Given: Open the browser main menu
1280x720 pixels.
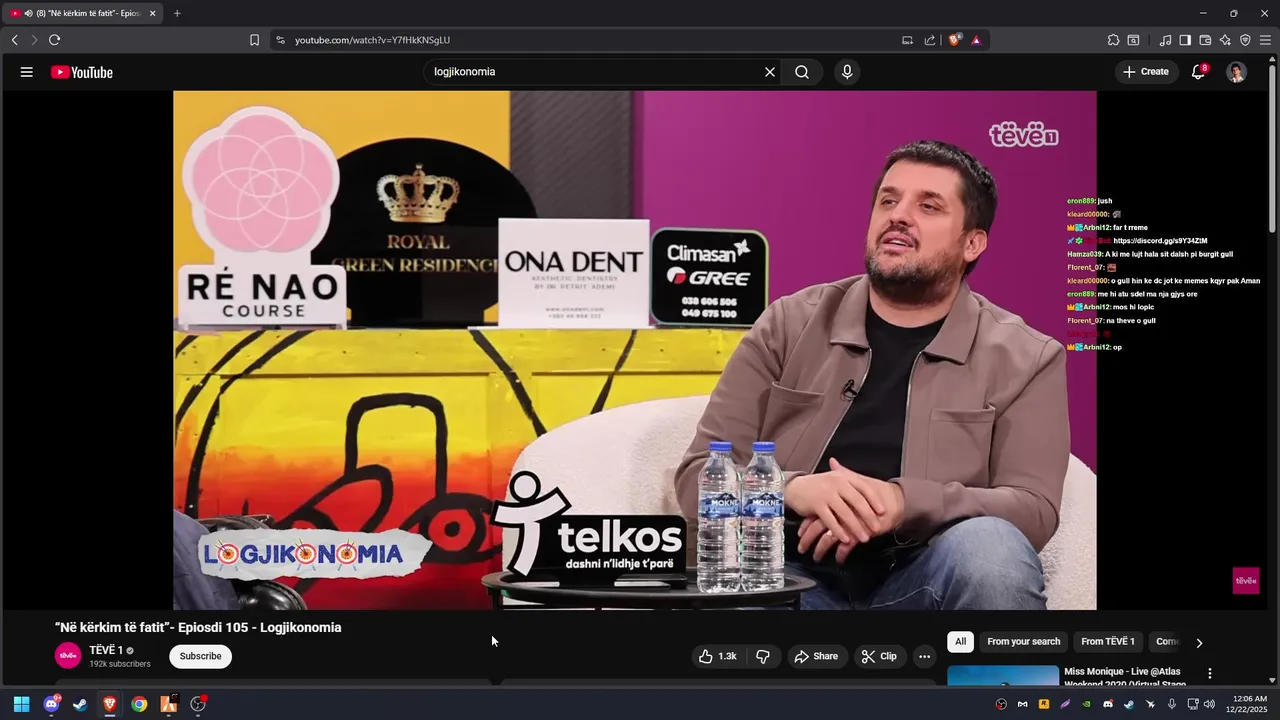Looking at the screenshot, I should click(1265, 40).
